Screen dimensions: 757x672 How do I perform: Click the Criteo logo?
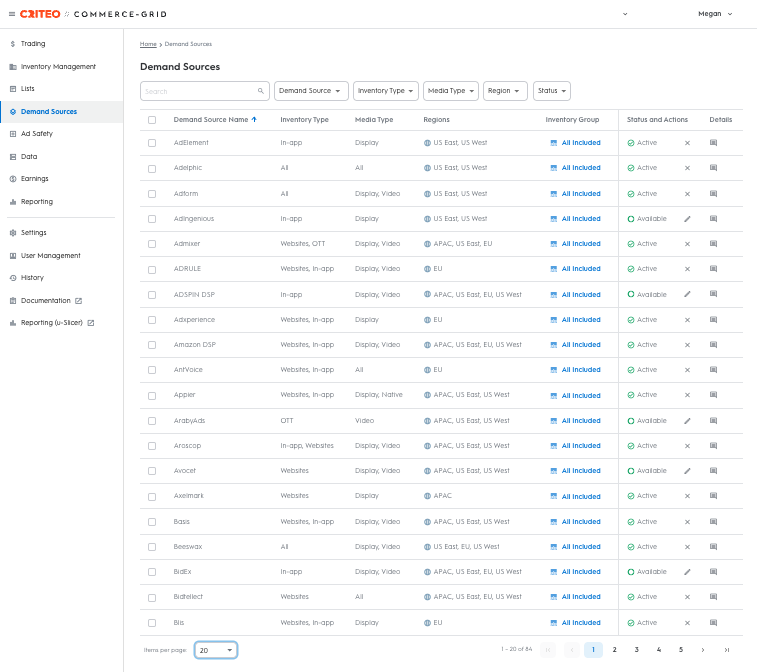pyautogui.click(x=40, y=14)
